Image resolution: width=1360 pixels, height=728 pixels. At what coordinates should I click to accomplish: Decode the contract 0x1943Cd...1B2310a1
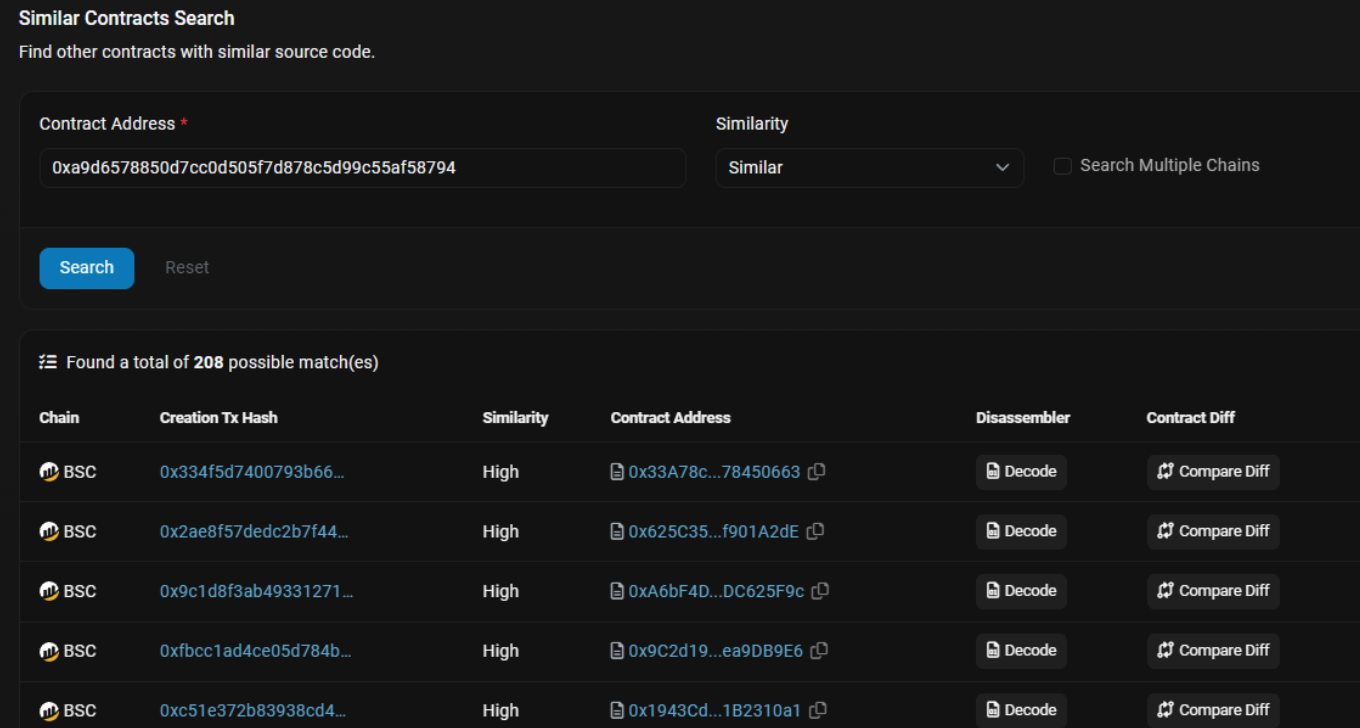tap(1021, 710)
